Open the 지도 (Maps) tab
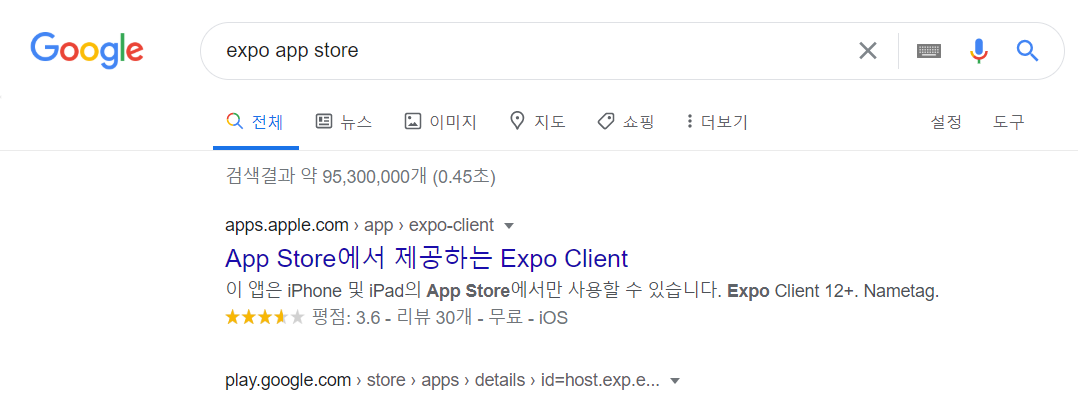Viewport: 1078px width, 399px height. 538,122
